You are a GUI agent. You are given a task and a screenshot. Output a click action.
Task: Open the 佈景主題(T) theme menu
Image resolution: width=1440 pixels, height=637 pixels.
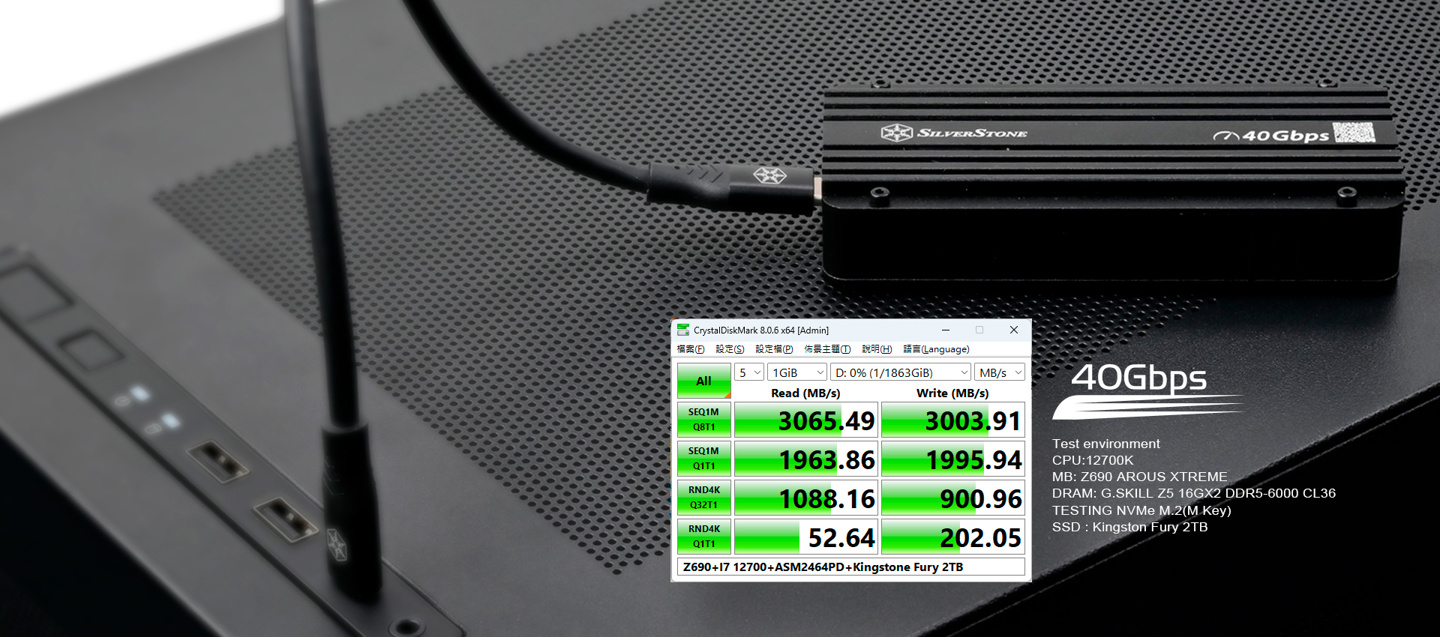pos(827,349)
